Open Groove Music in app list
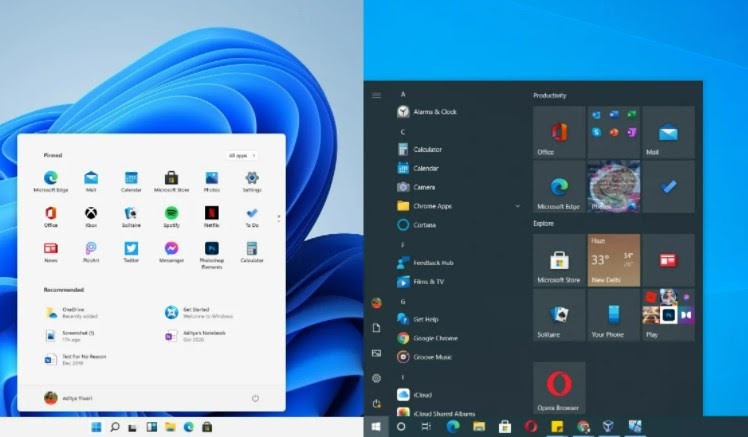 (x=424, y=357)
